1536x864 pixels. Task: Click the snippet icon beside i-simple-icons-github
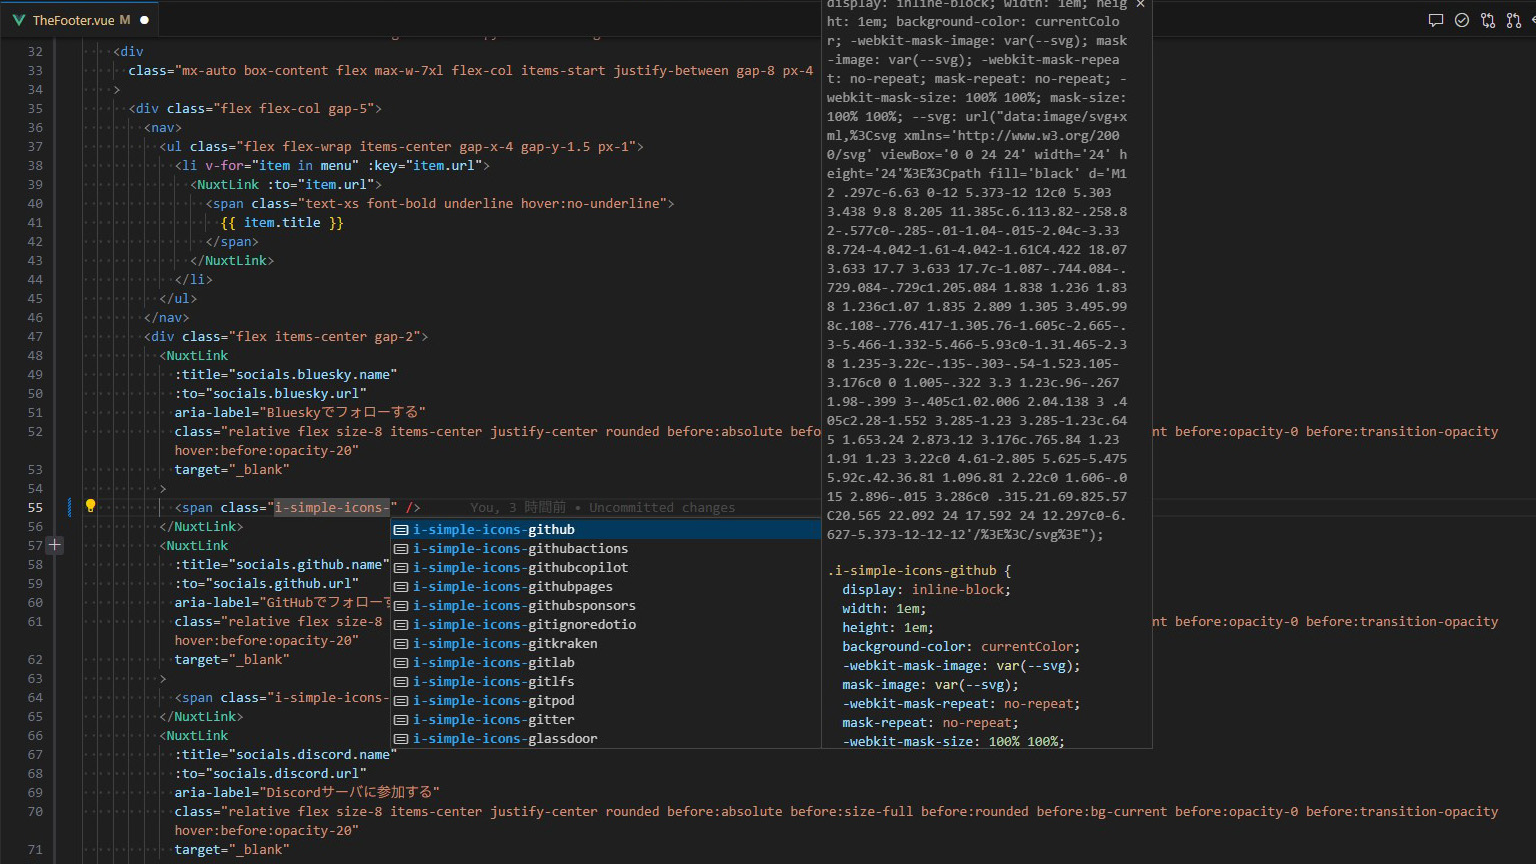coord(401,530)
